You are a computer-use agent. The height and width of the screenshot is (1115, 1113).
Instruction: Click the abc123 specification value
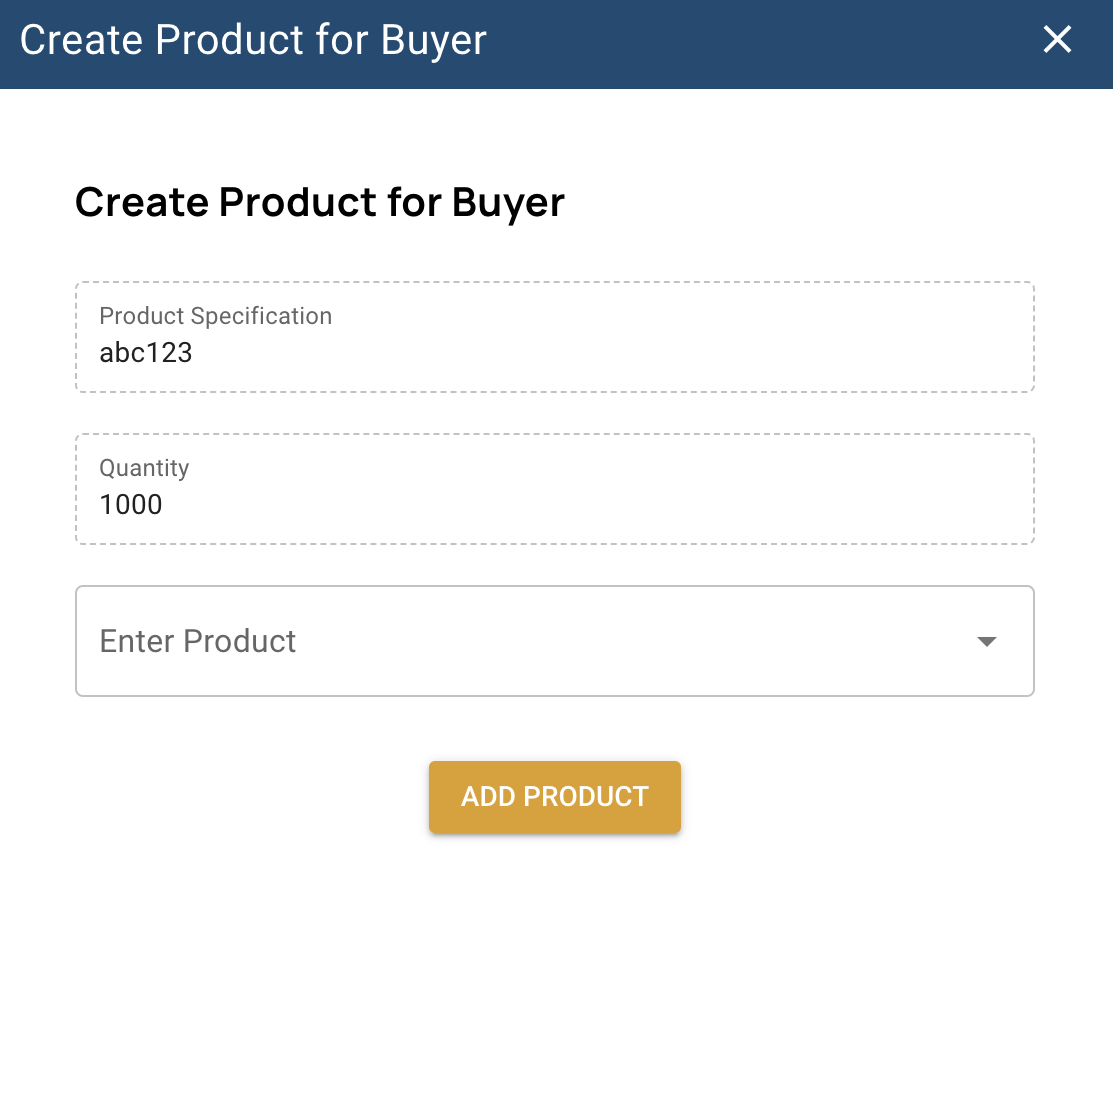(146, 353)
